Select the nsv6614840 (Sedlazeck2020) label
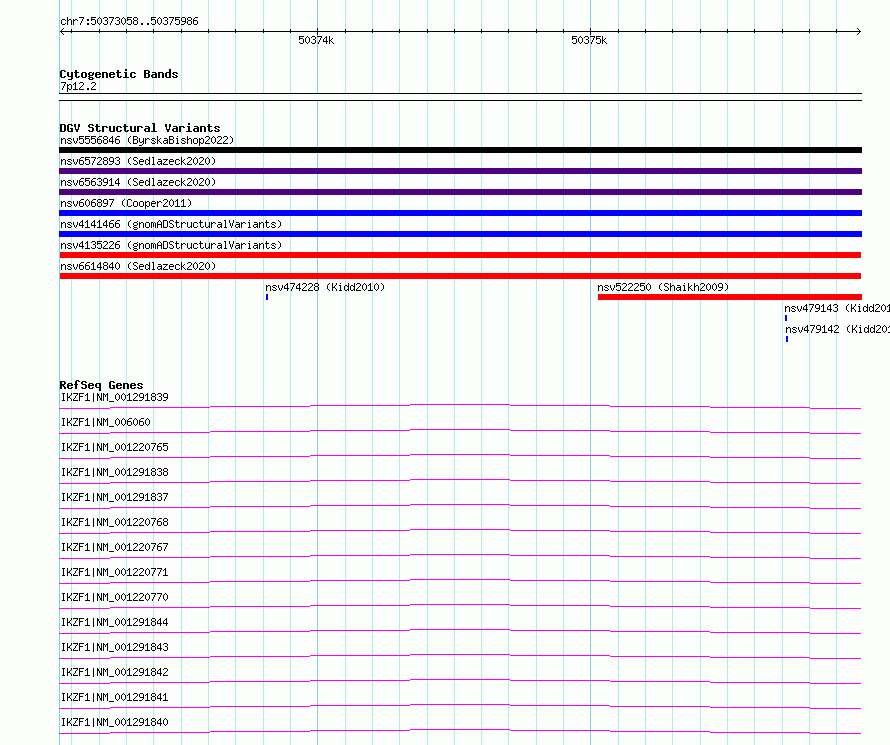890x745 pixels. [x=138, y=266]
